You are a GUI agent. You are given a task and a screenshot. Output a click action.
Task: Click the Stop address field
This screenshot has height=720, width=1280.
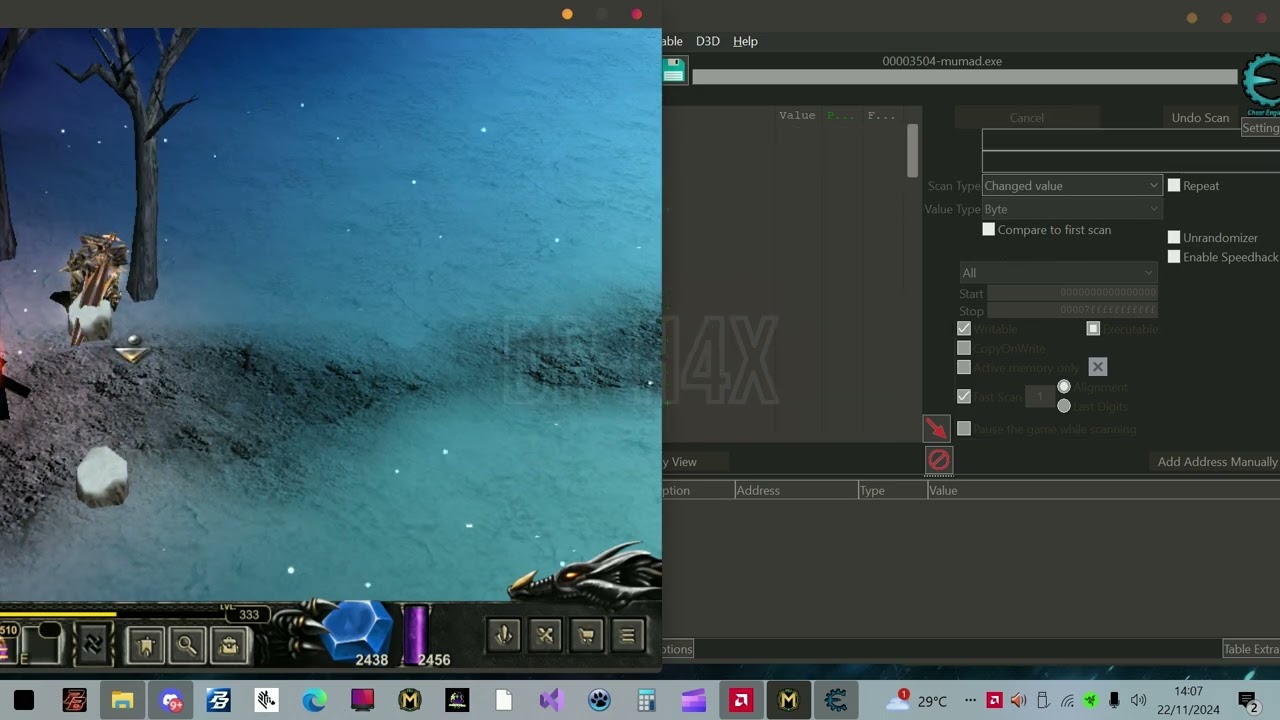(x=1072, y=310)
